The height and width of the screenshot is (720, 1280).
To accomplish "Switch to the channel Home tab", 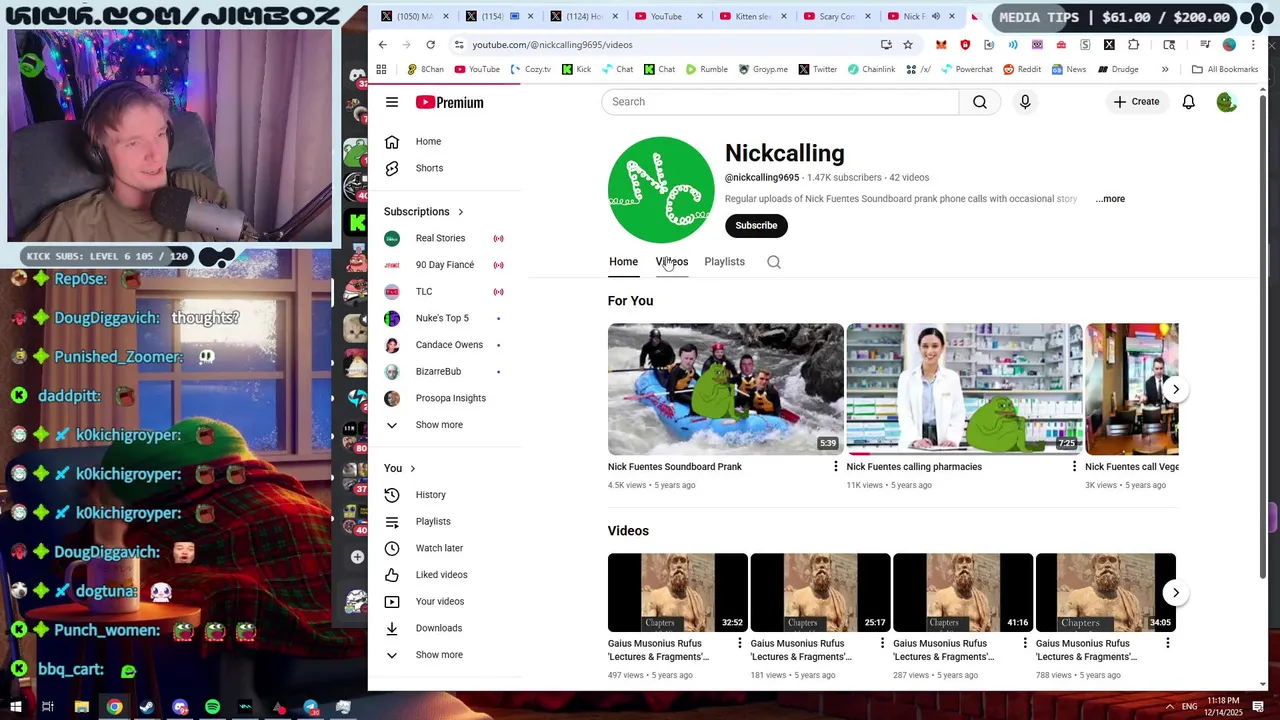I will coord(623,262).
